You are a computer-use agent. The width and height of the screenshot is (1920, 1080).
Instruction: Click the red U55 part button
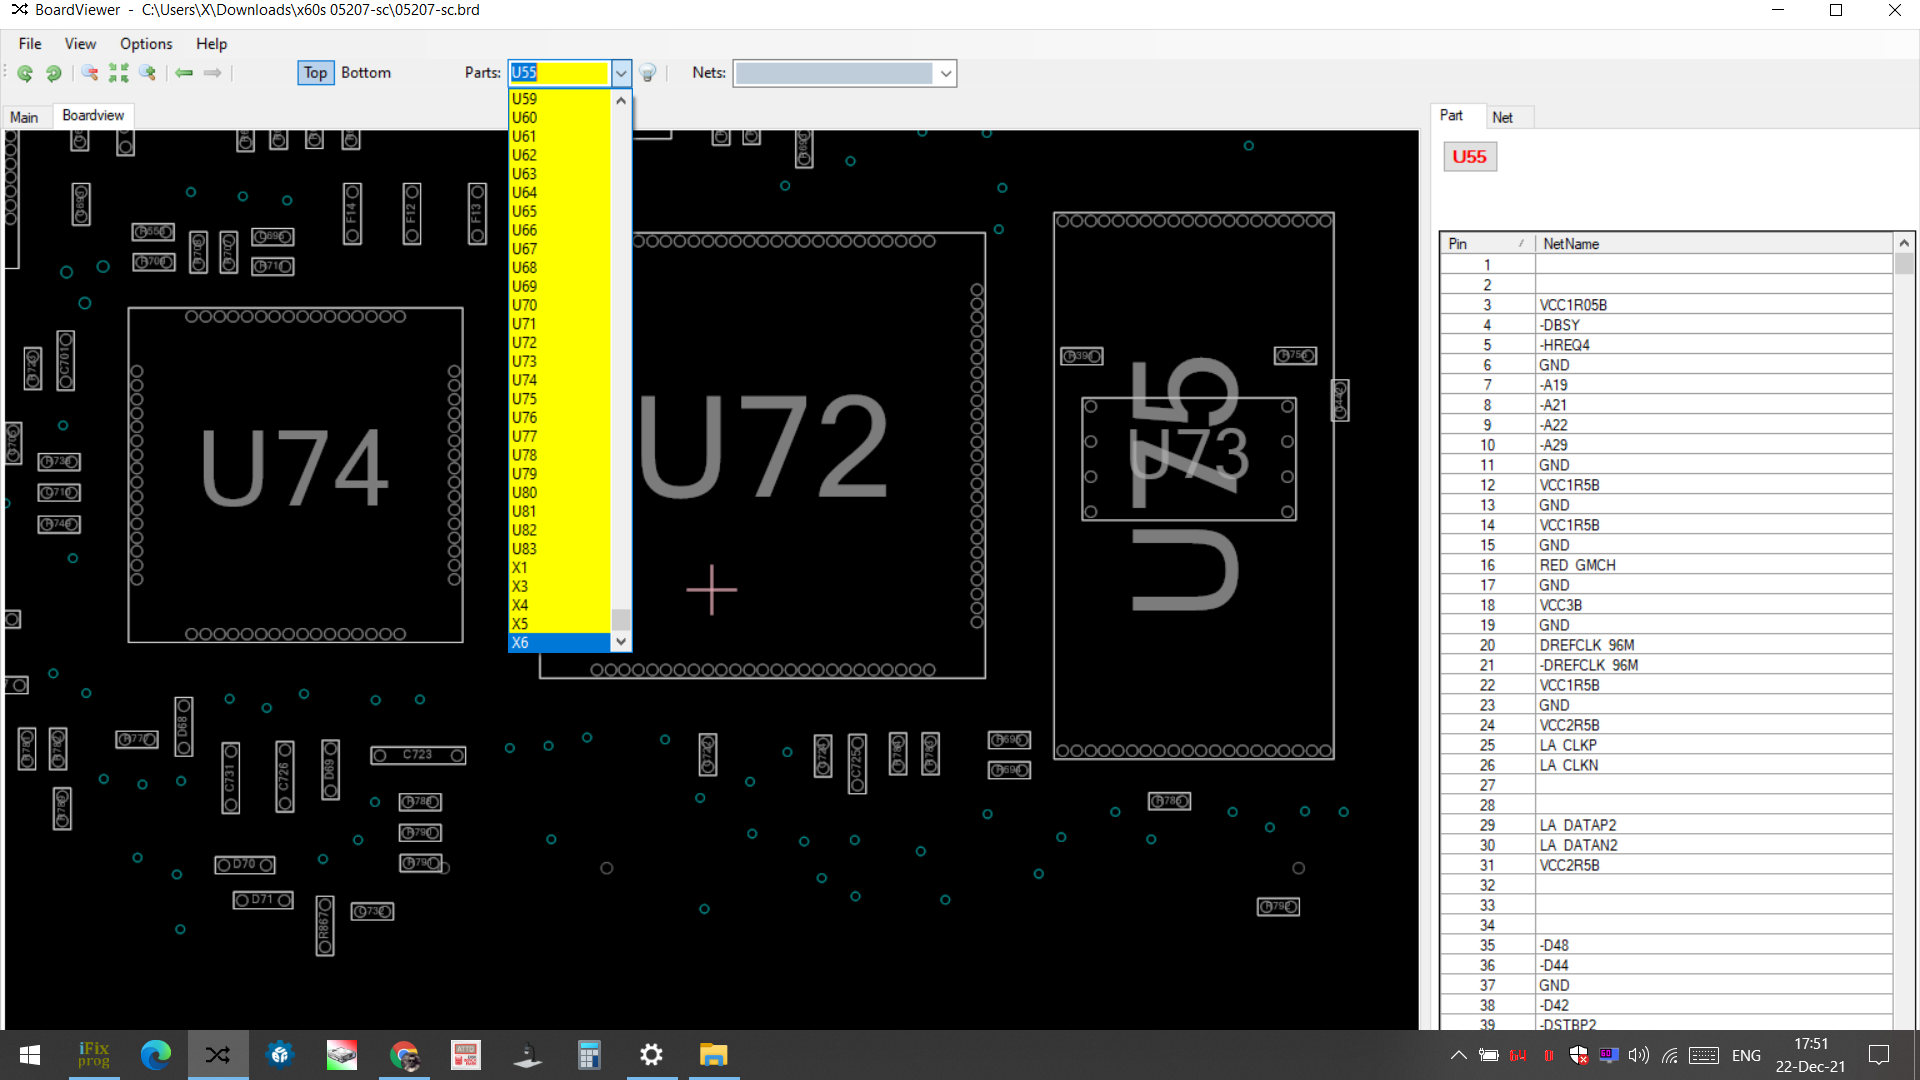click(x=1469, y=157)
